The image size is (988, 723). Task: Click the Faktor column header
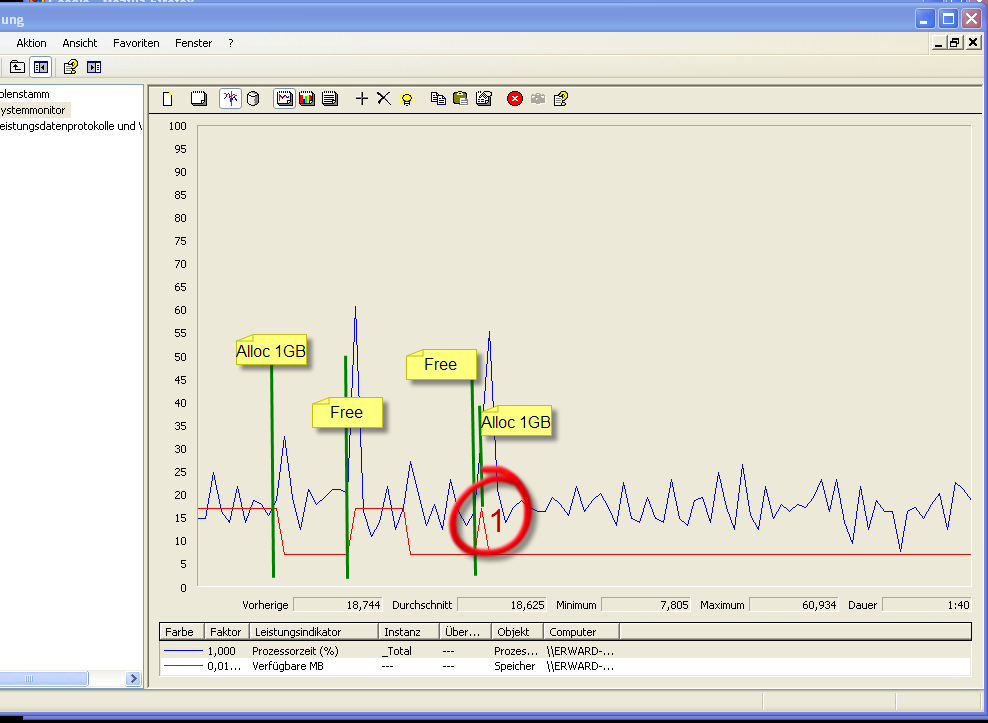pos(227,632)
